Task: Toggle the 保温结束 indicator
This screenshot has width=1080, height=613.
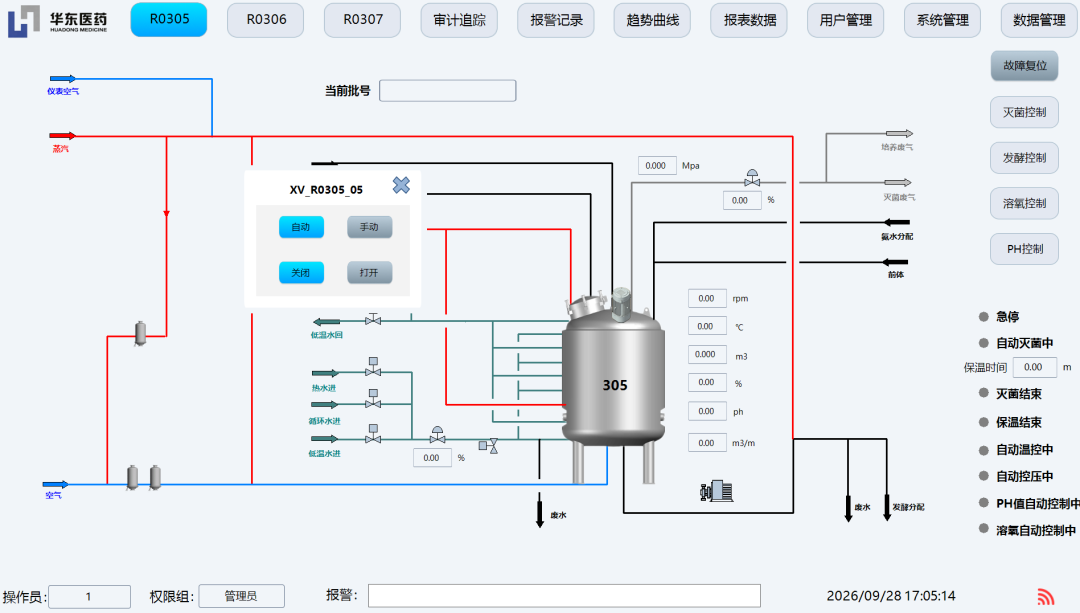Action: click(x=984, y=422)
